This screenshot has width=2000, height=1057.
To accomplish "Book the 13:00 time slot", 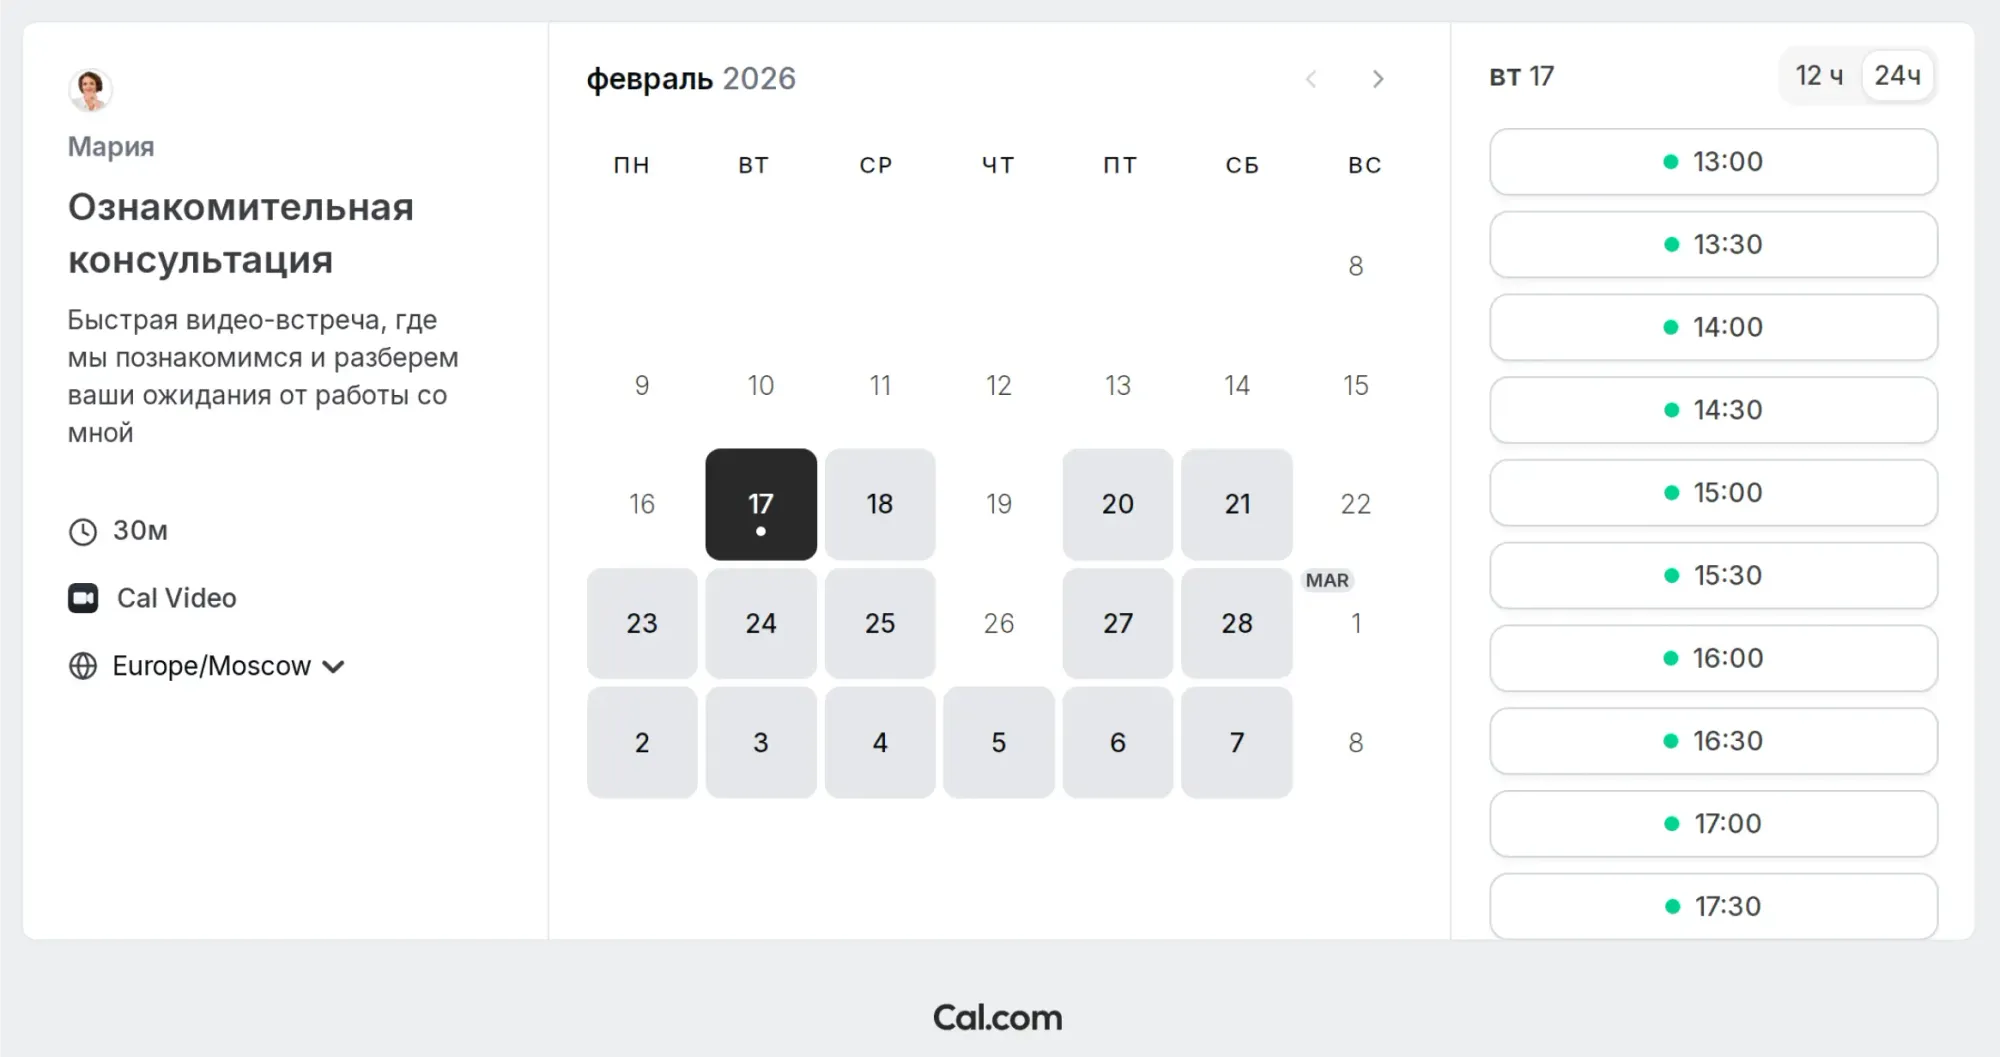I will click(1713, 162).
